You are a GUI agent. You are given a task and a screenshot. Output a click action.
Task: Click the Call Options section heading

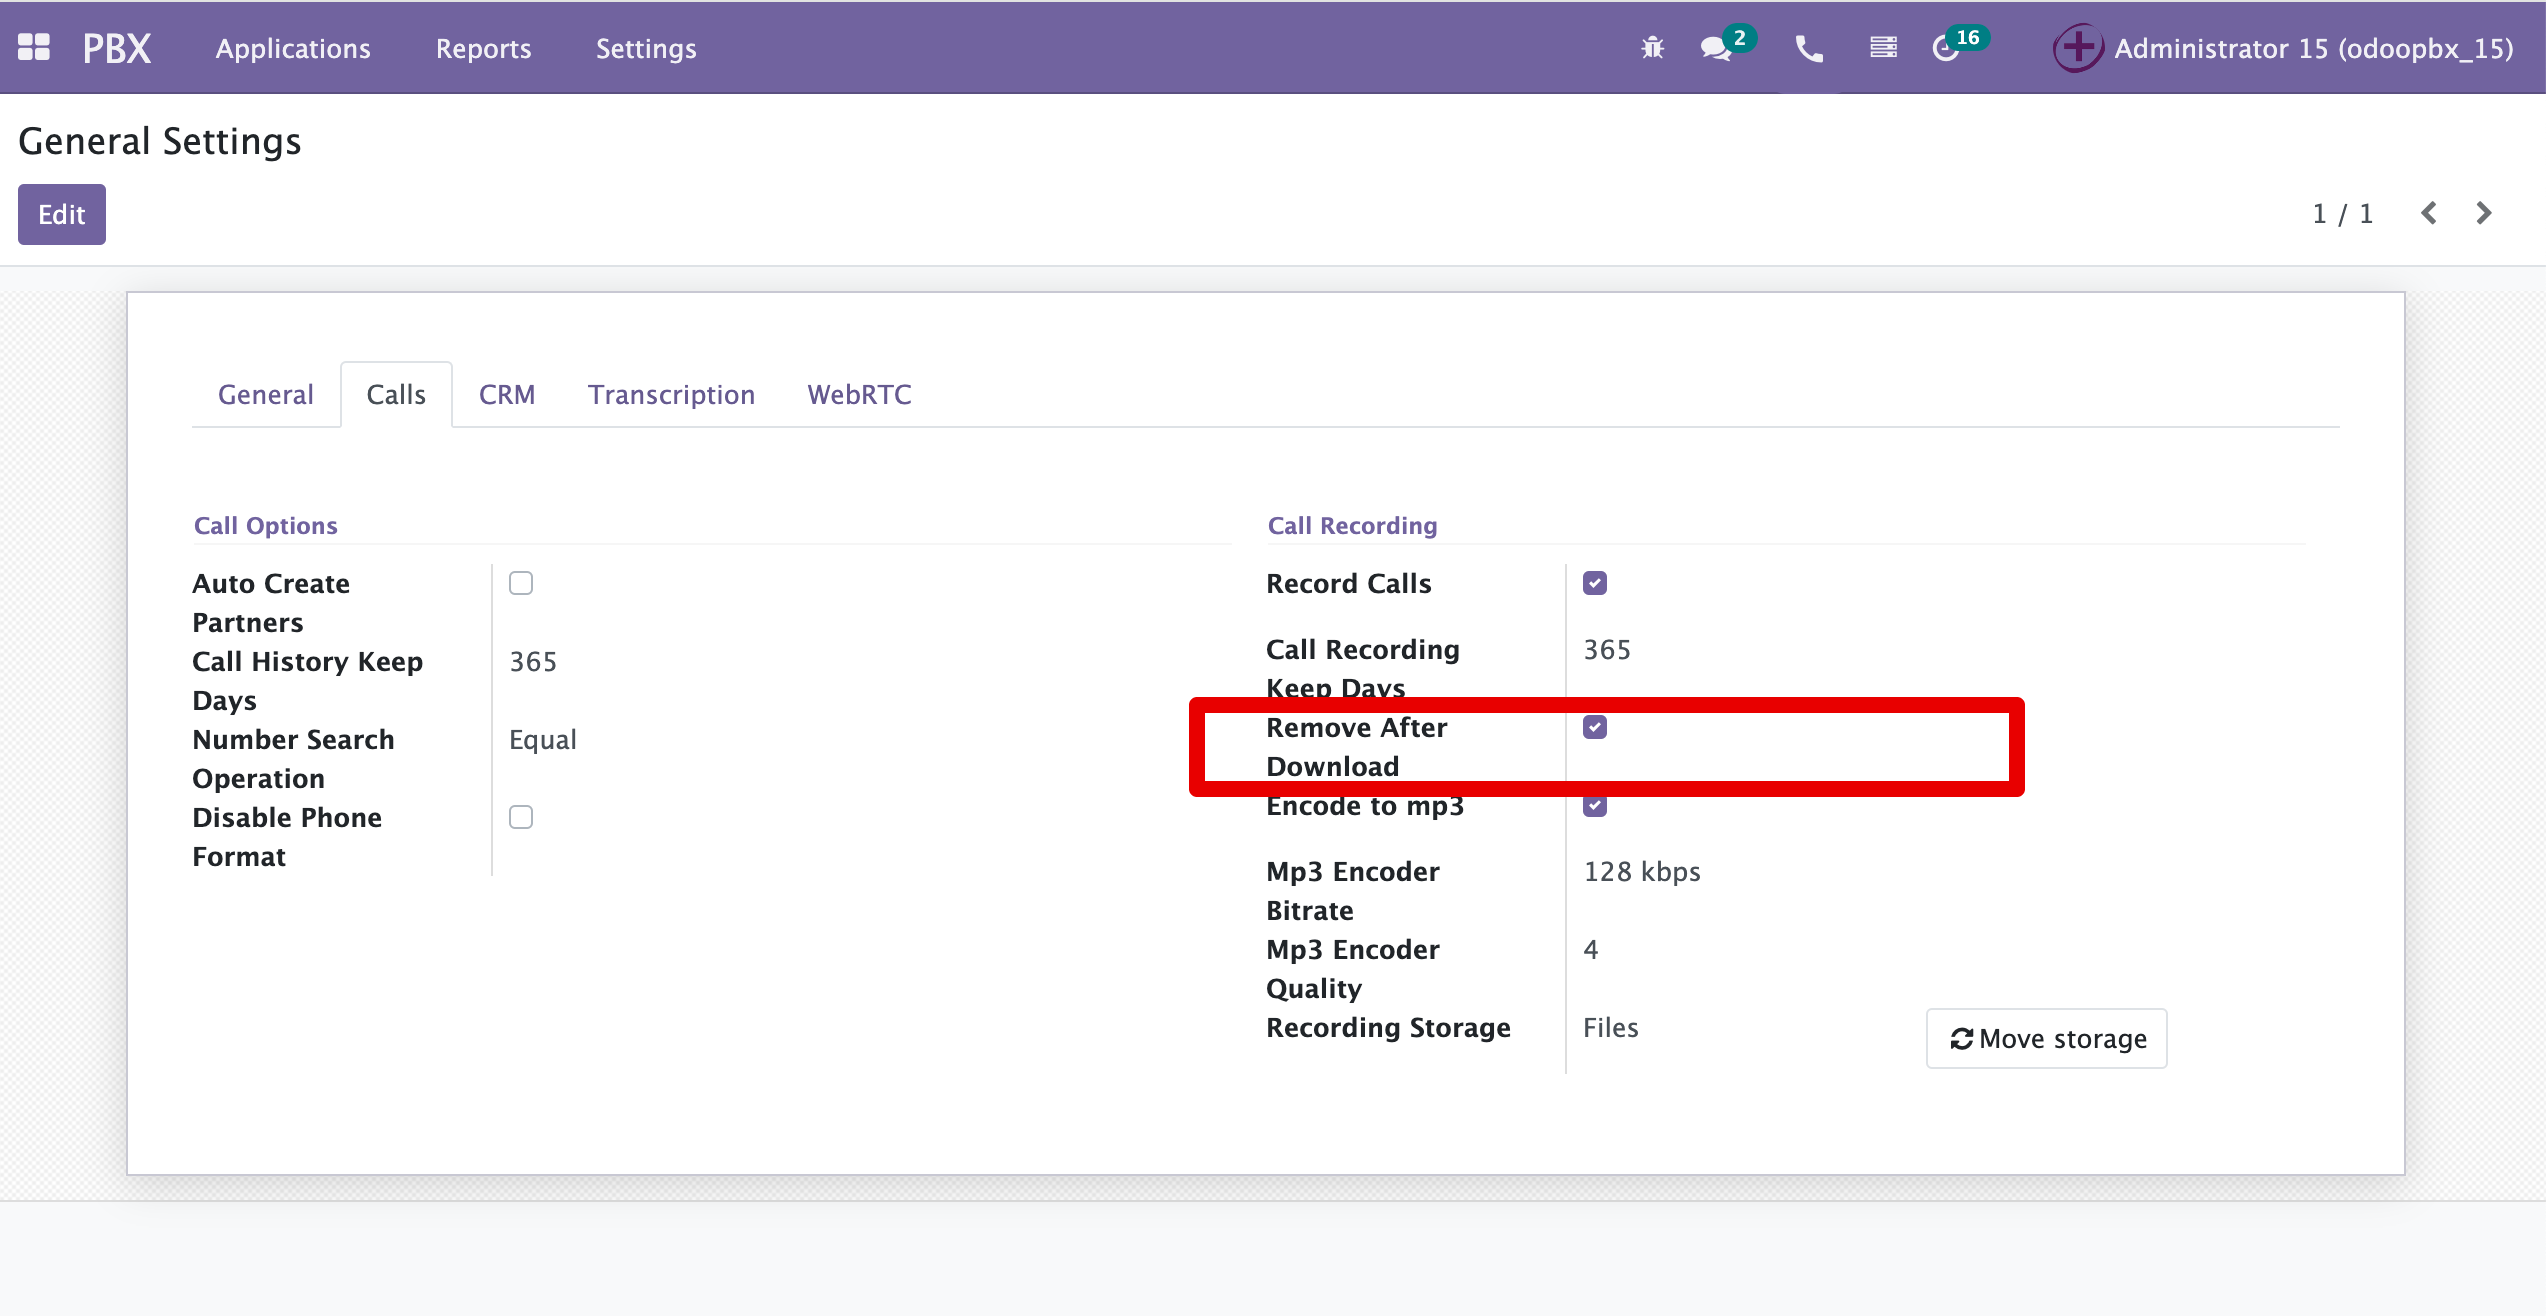click(x=266, y=525)
